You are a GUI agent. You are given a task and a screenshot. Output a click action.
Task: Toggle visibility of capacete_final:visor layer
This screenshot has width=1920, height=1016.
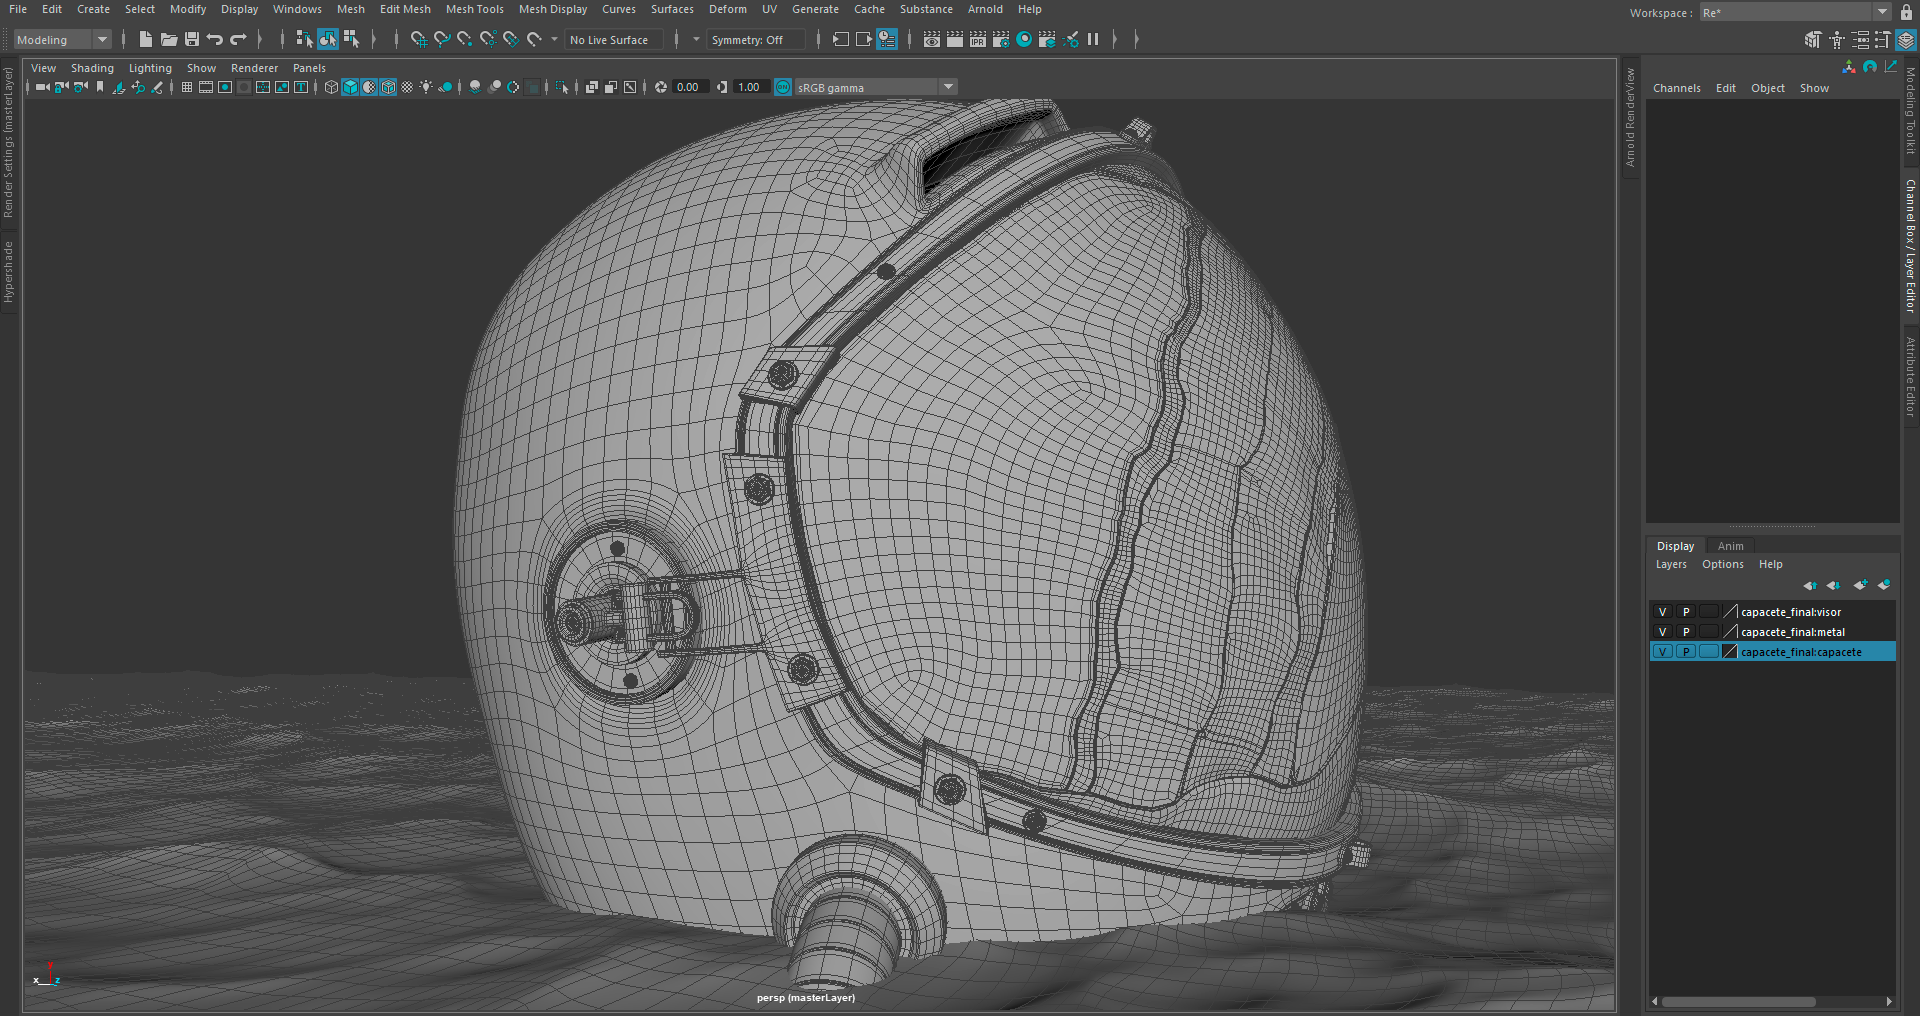(x=1662, y=612)
